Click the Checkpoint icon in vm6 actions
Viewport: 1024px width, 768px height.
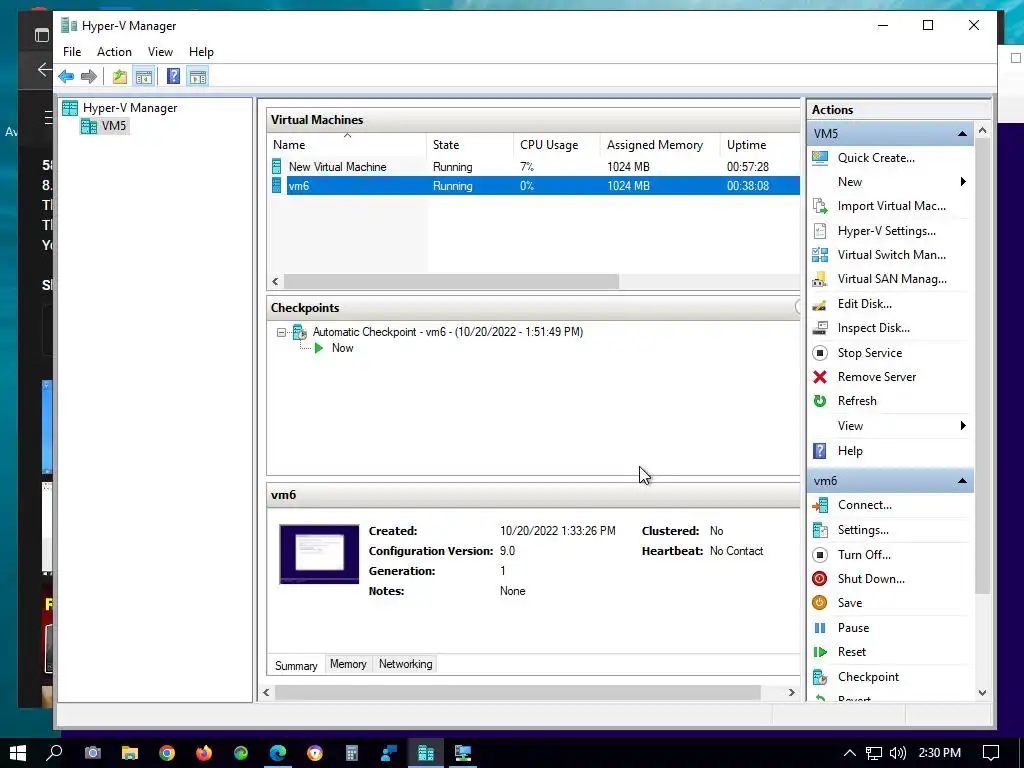820,677
